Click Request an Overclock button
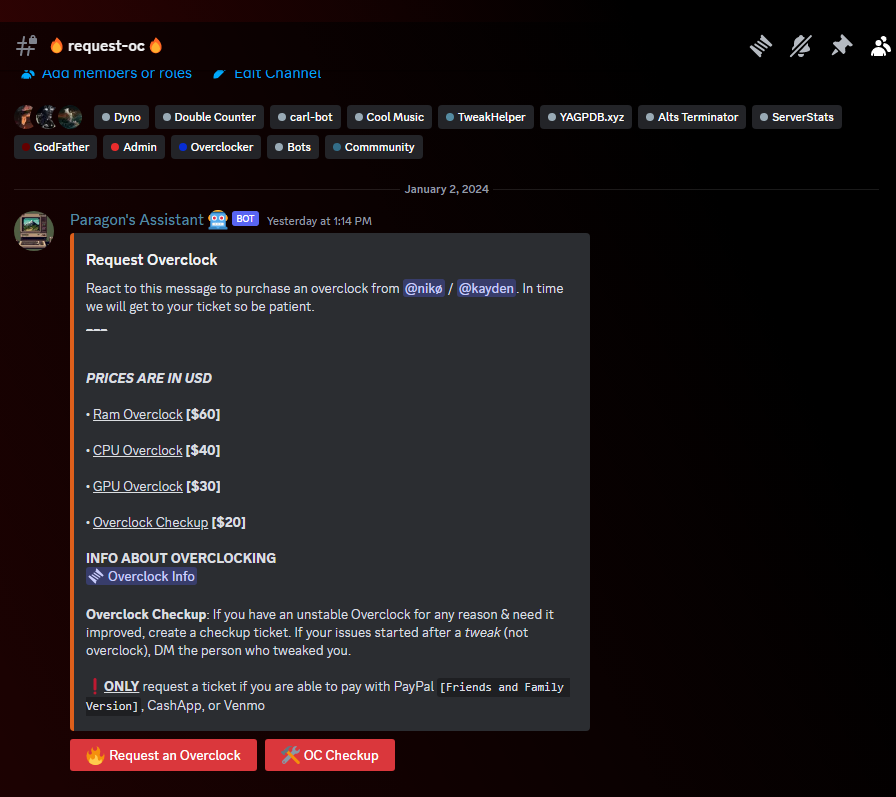The image size is (896, 797). tap(163, 755)
